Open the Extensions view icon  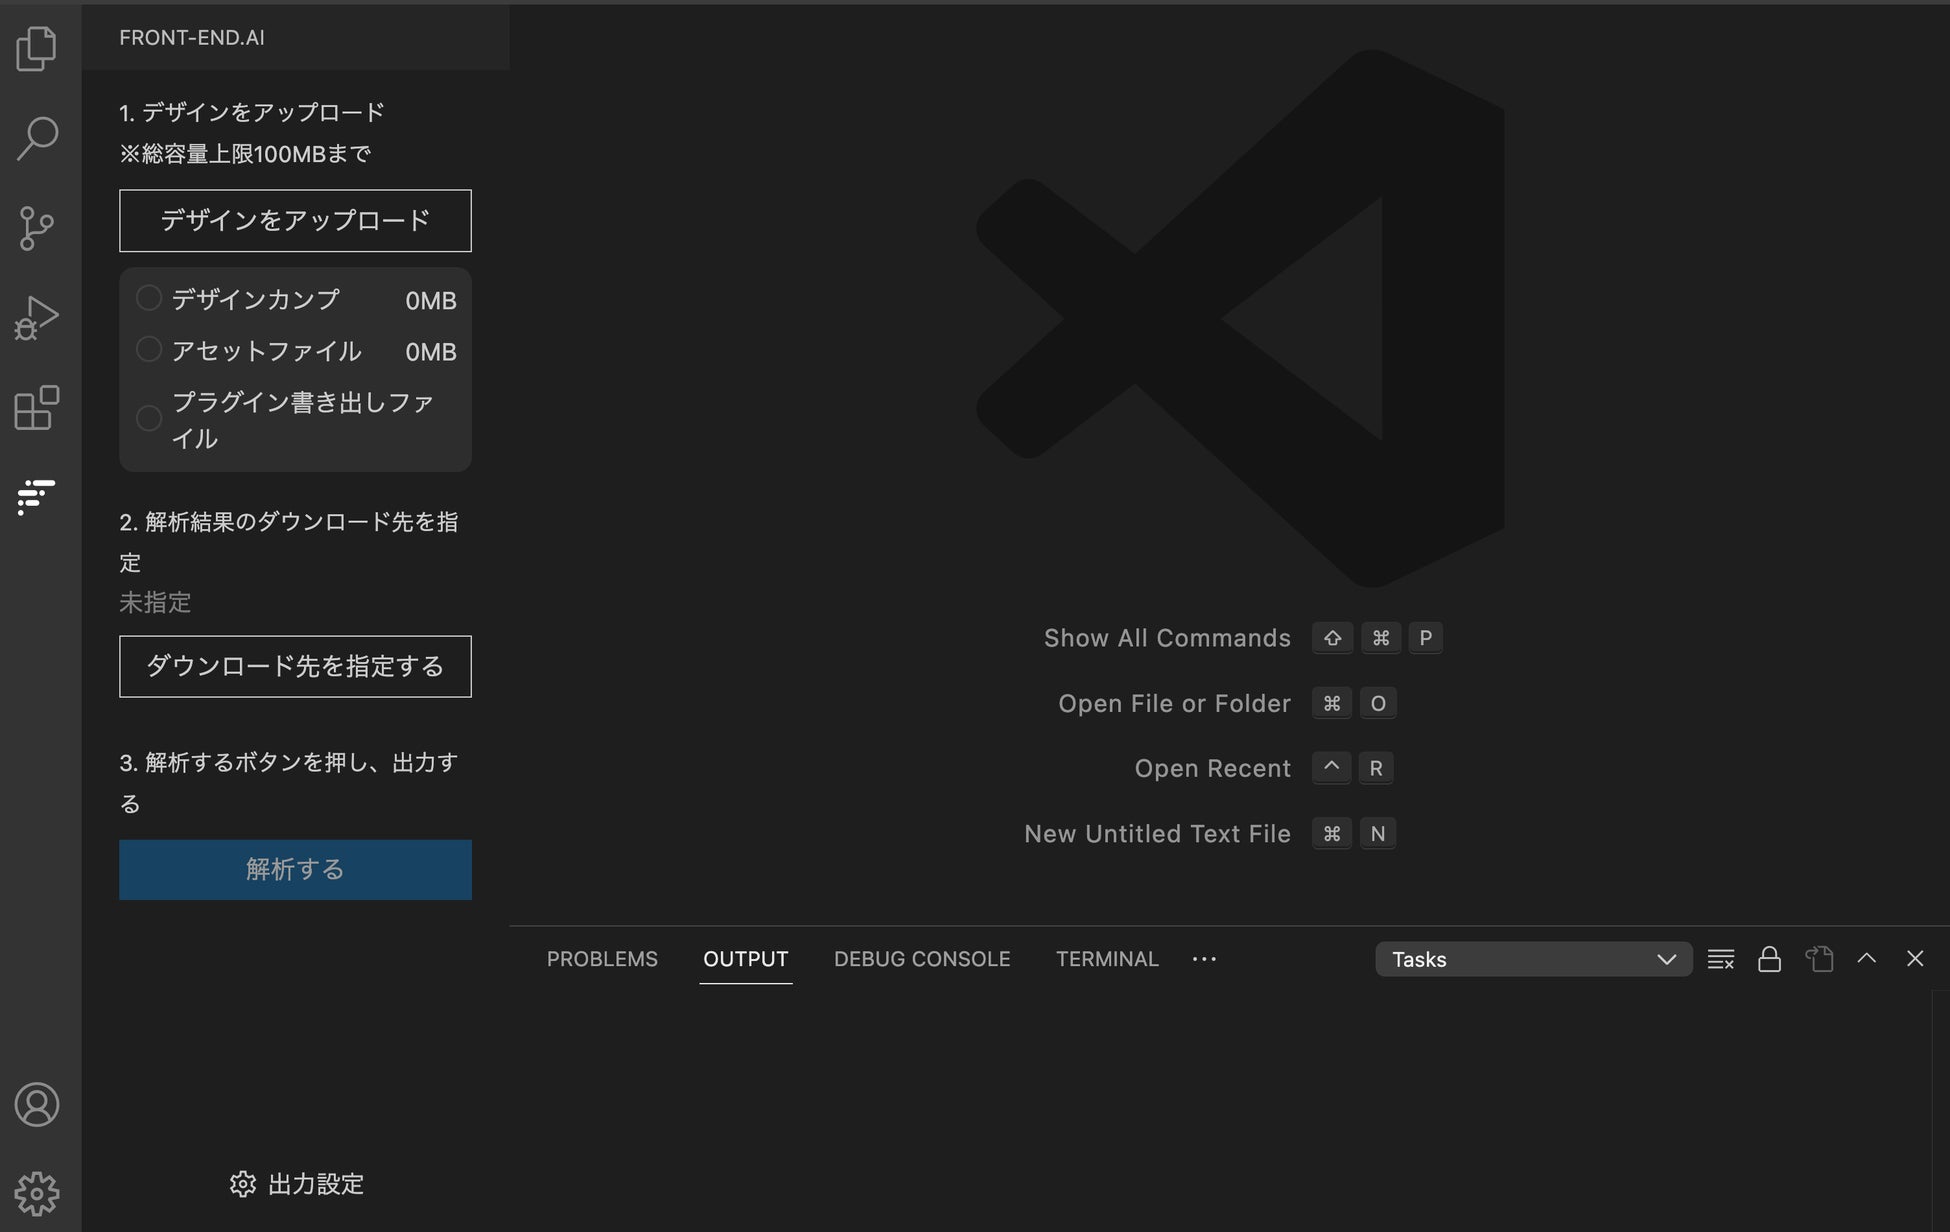point(37,408)
